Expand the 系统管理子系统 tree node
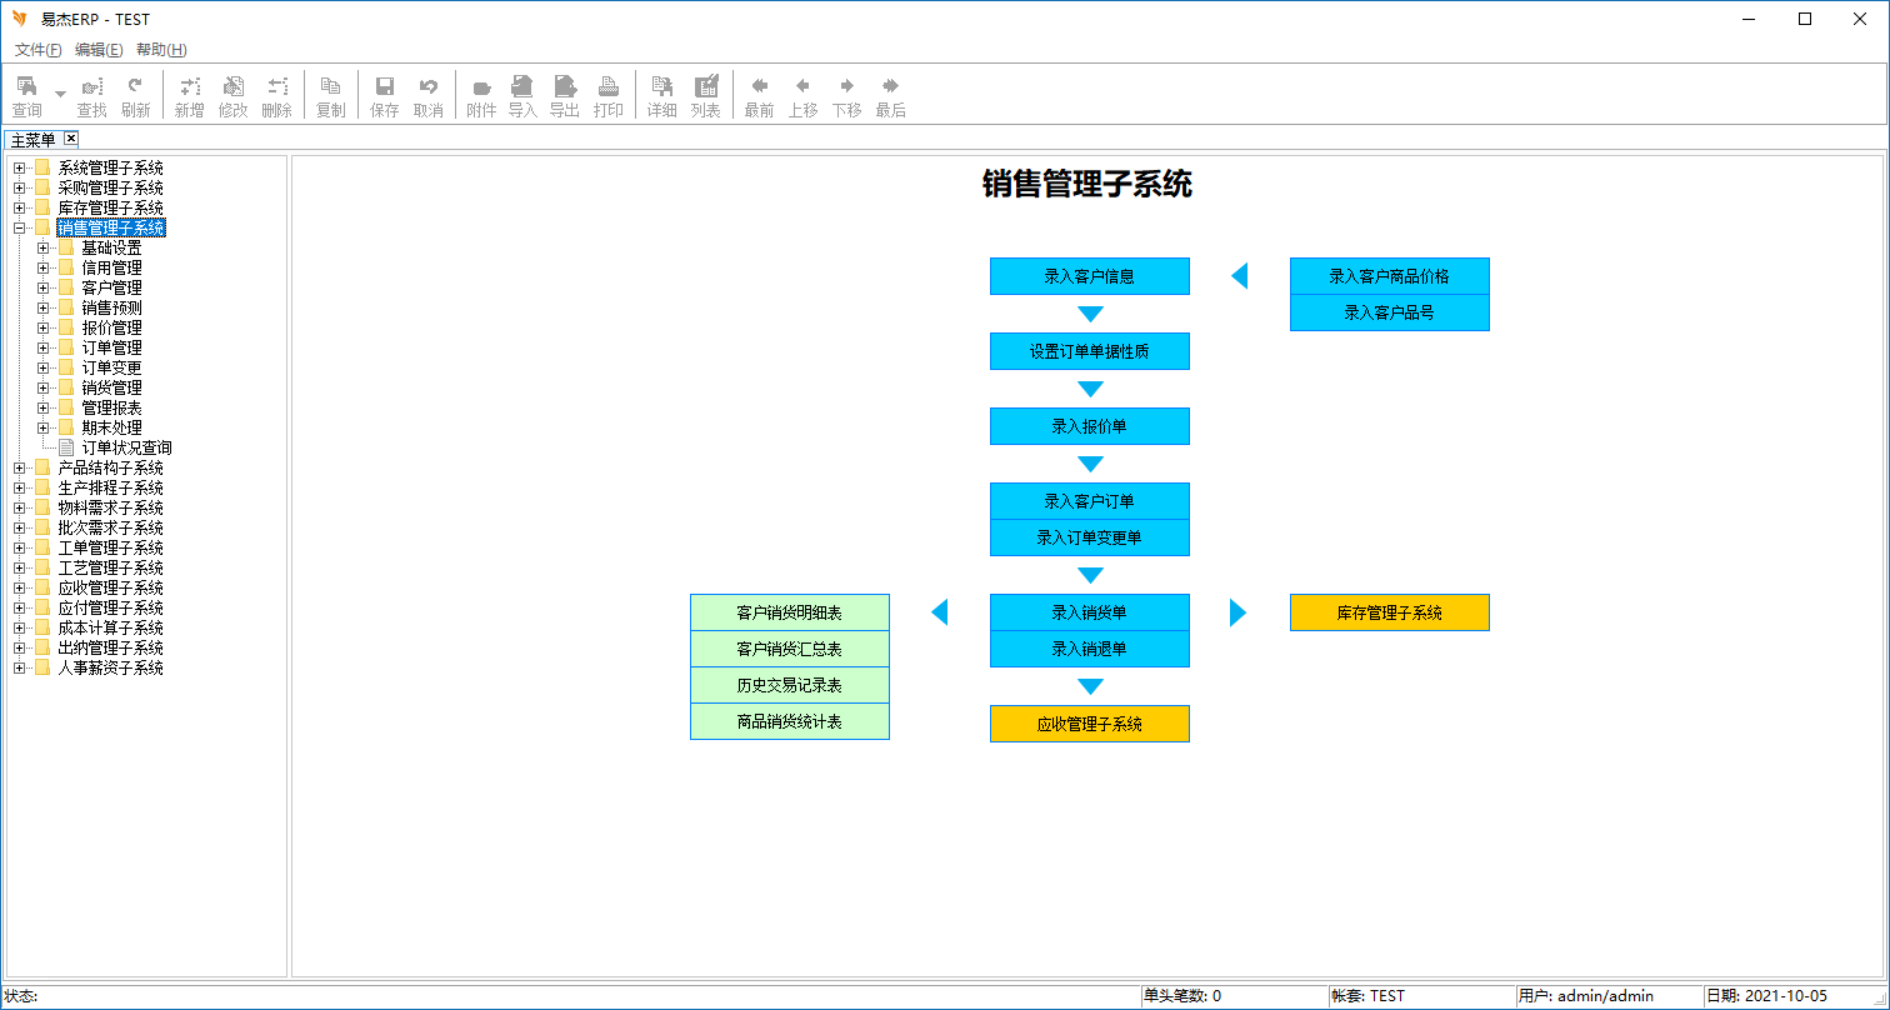Image resolution: width=1890 pixels, height=1010 pixels. (19, 168)
